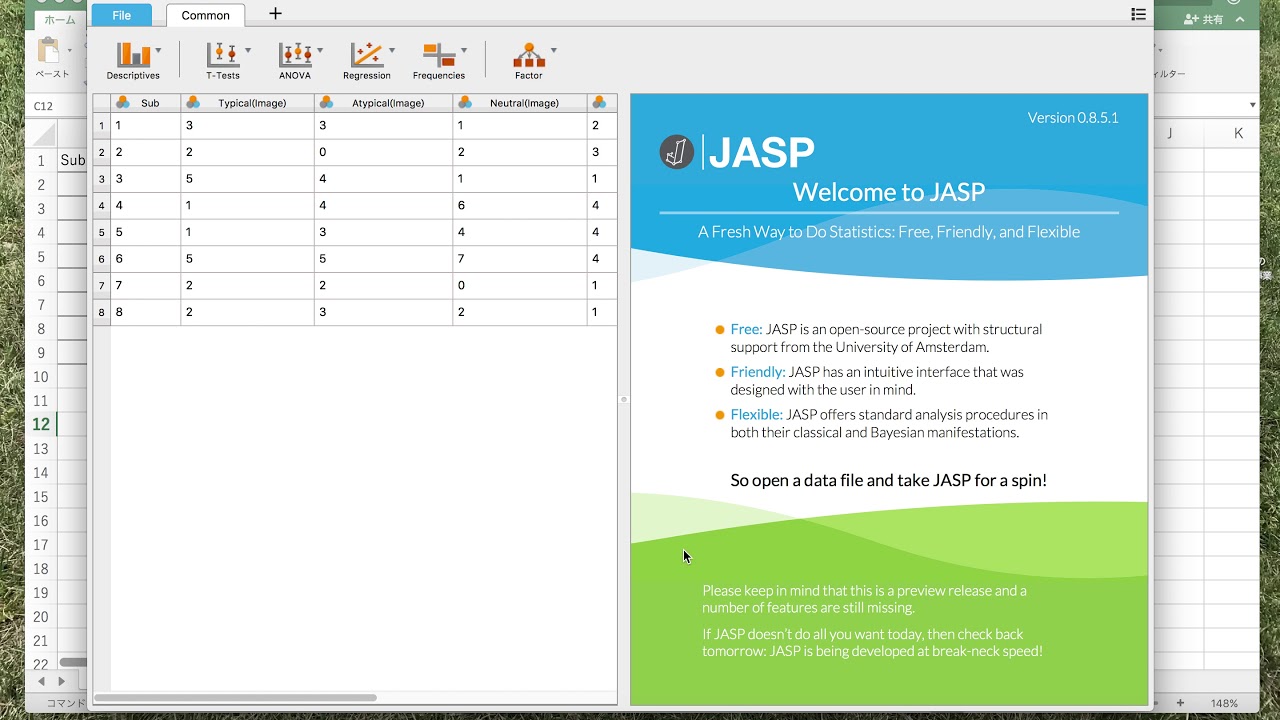Expand the Excel formula bar dropdown arrow
Screen dimensions: 1280x720
pyautogui.click(x=1252, y=105)
